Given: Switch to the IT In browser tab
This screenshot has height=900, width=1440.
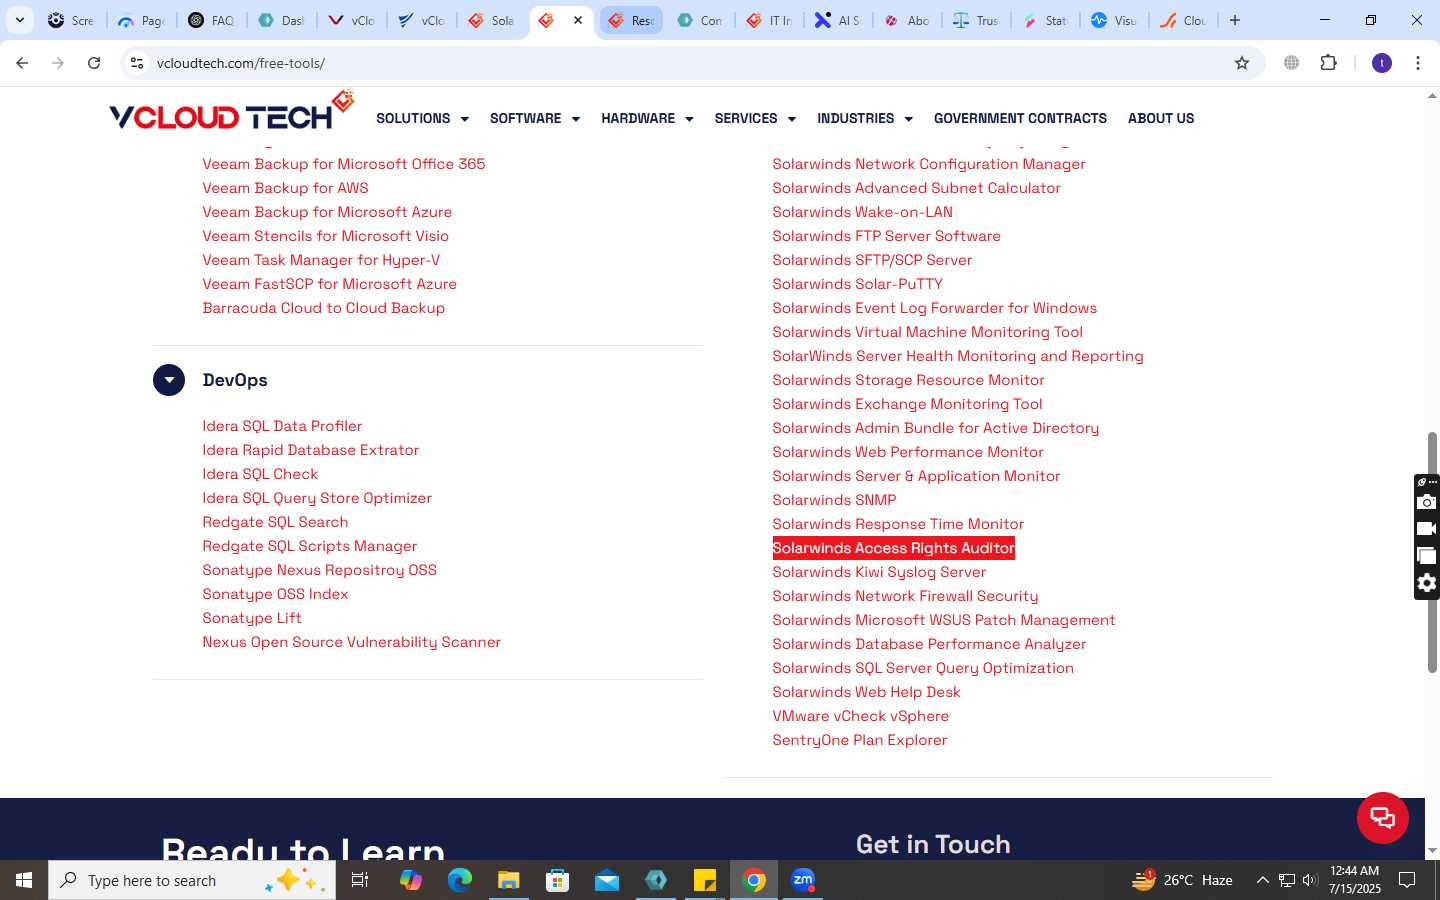Looking at the screenshot, I should coord(768,20).
